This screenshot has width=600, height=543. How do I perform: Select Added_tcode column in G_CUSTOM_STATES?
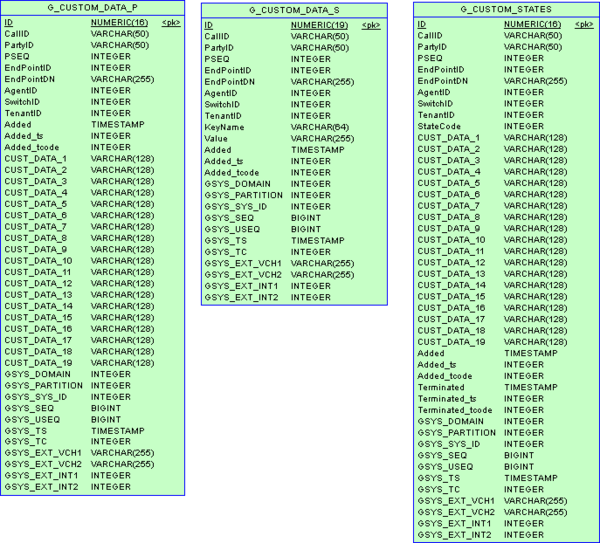pyautogui.click(x=445, y=376)
